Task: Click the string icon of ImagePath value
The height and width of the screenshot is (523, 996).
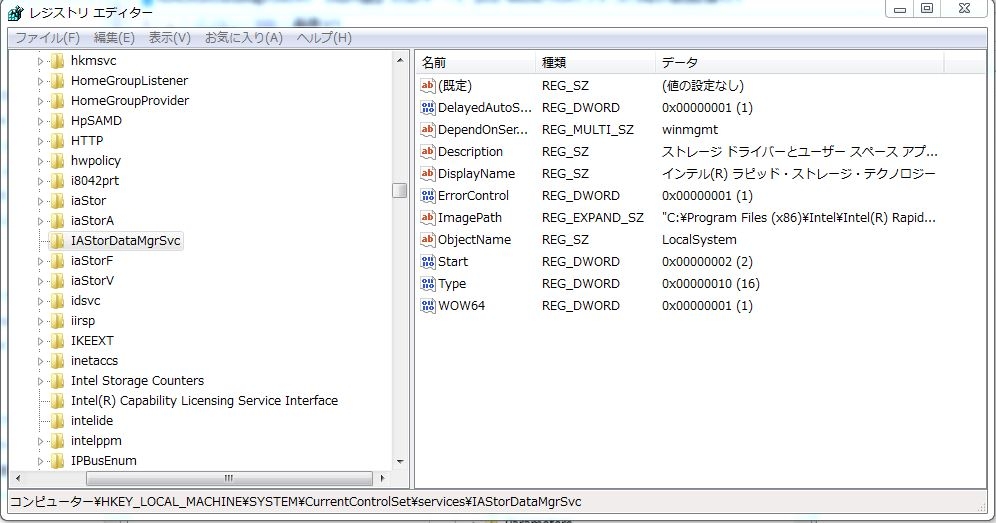Action: (427, 217)
